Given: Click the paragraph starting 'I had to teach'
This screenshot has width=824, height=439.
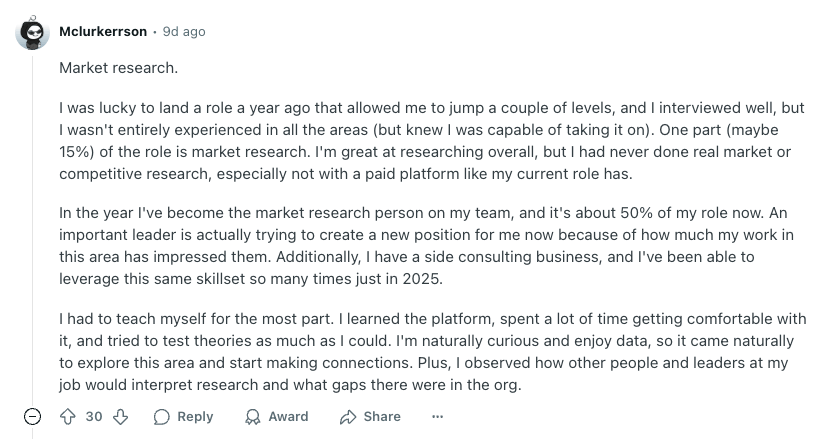Looking at the screenshot, I should [432, 352].
